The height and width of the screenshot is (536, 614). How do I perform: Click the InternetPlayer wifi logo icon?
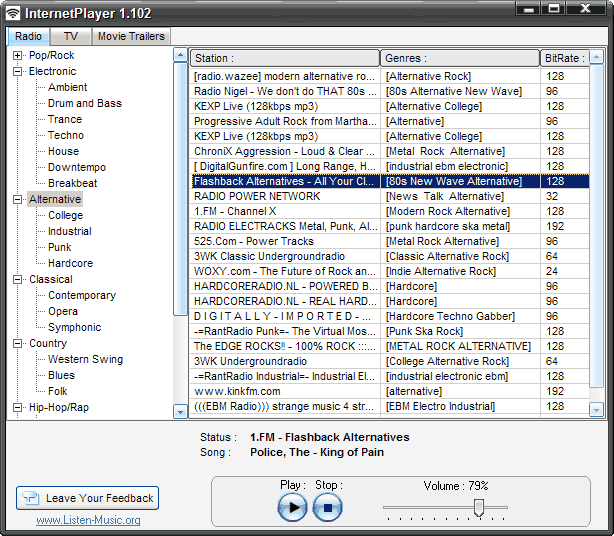pyautogui.click(x=13, y=13)
